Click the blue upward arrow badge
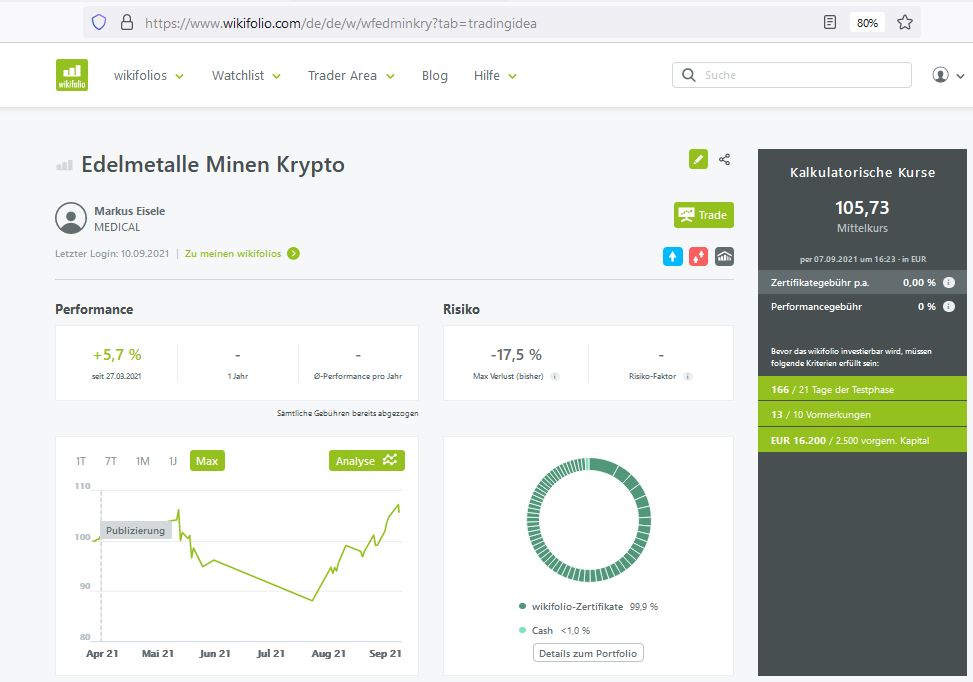The image size is (973, 682). (x=673, y=256)
